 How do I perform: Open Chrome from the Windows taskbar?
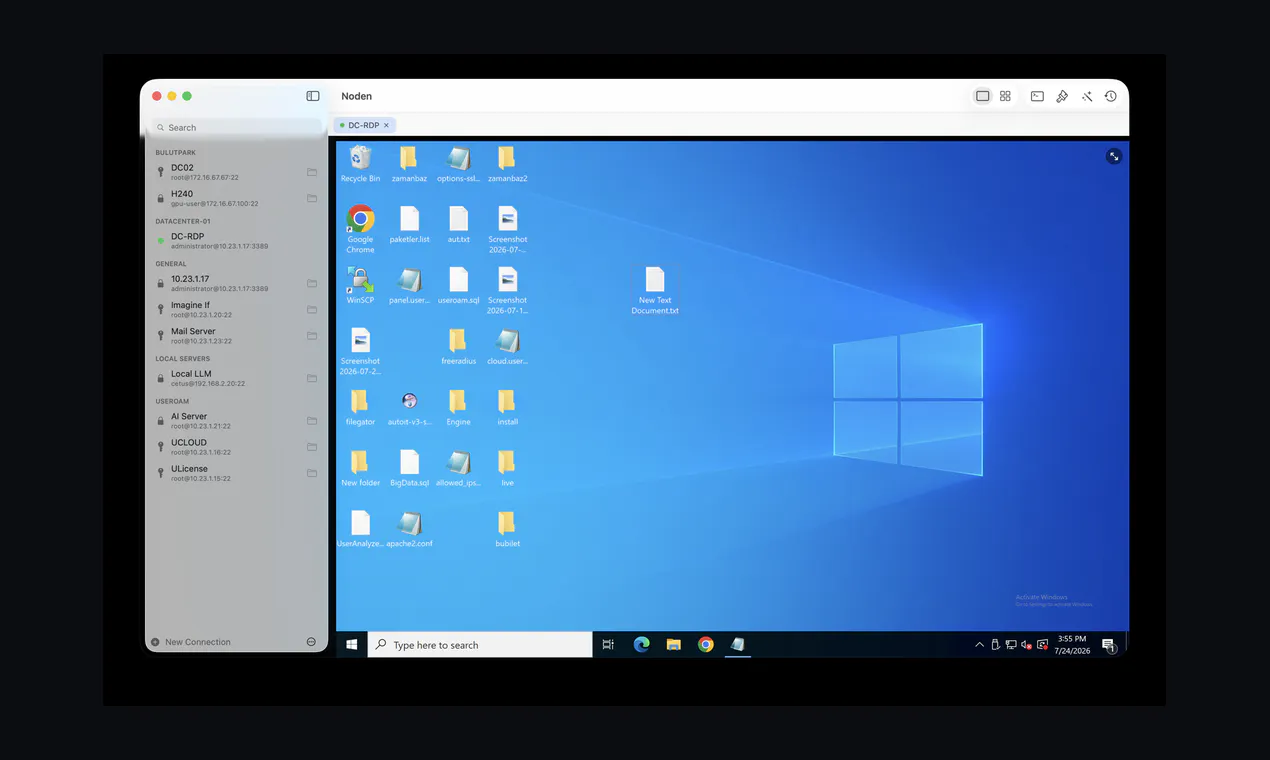tap(705, 645)
